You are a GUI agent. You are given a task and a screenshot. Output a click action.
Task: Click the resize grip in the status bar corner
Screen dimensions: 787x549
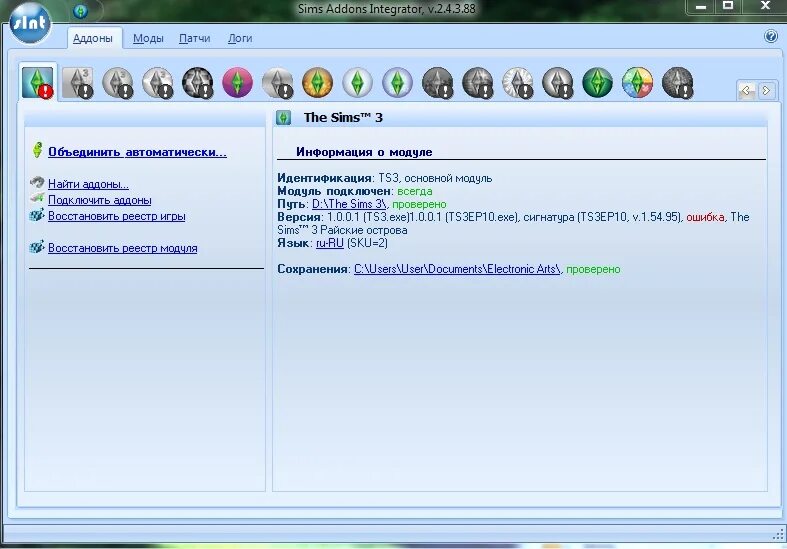(778, 535)
